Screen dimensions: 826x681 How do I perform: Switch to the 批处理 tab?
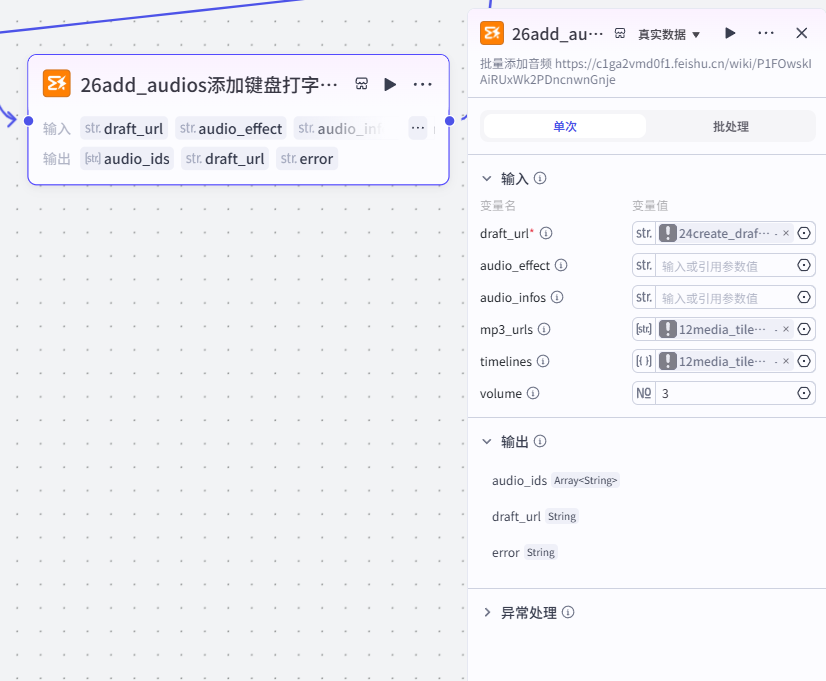point(730,126)
